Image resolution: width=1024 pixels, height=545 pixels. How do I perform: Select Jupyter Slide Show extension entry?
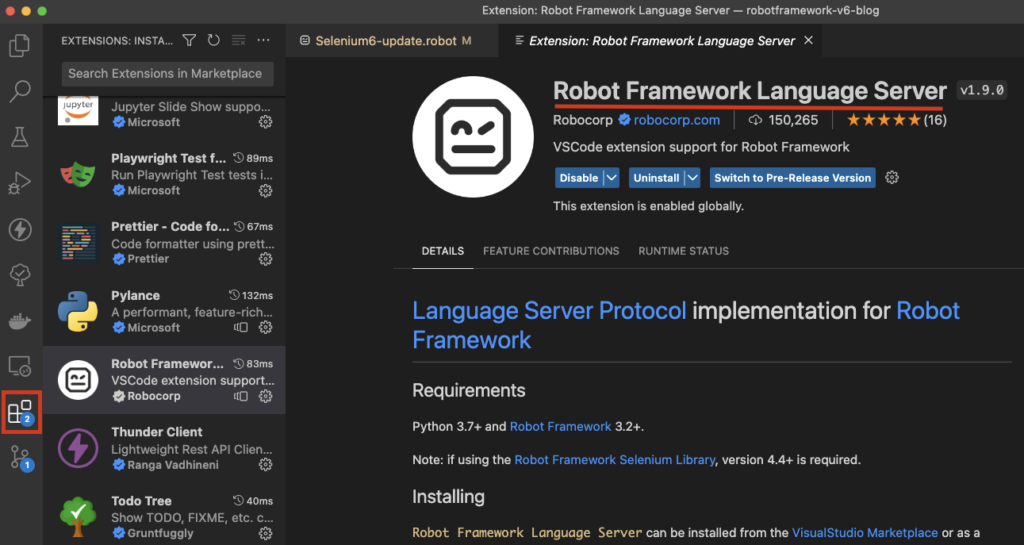165,114
